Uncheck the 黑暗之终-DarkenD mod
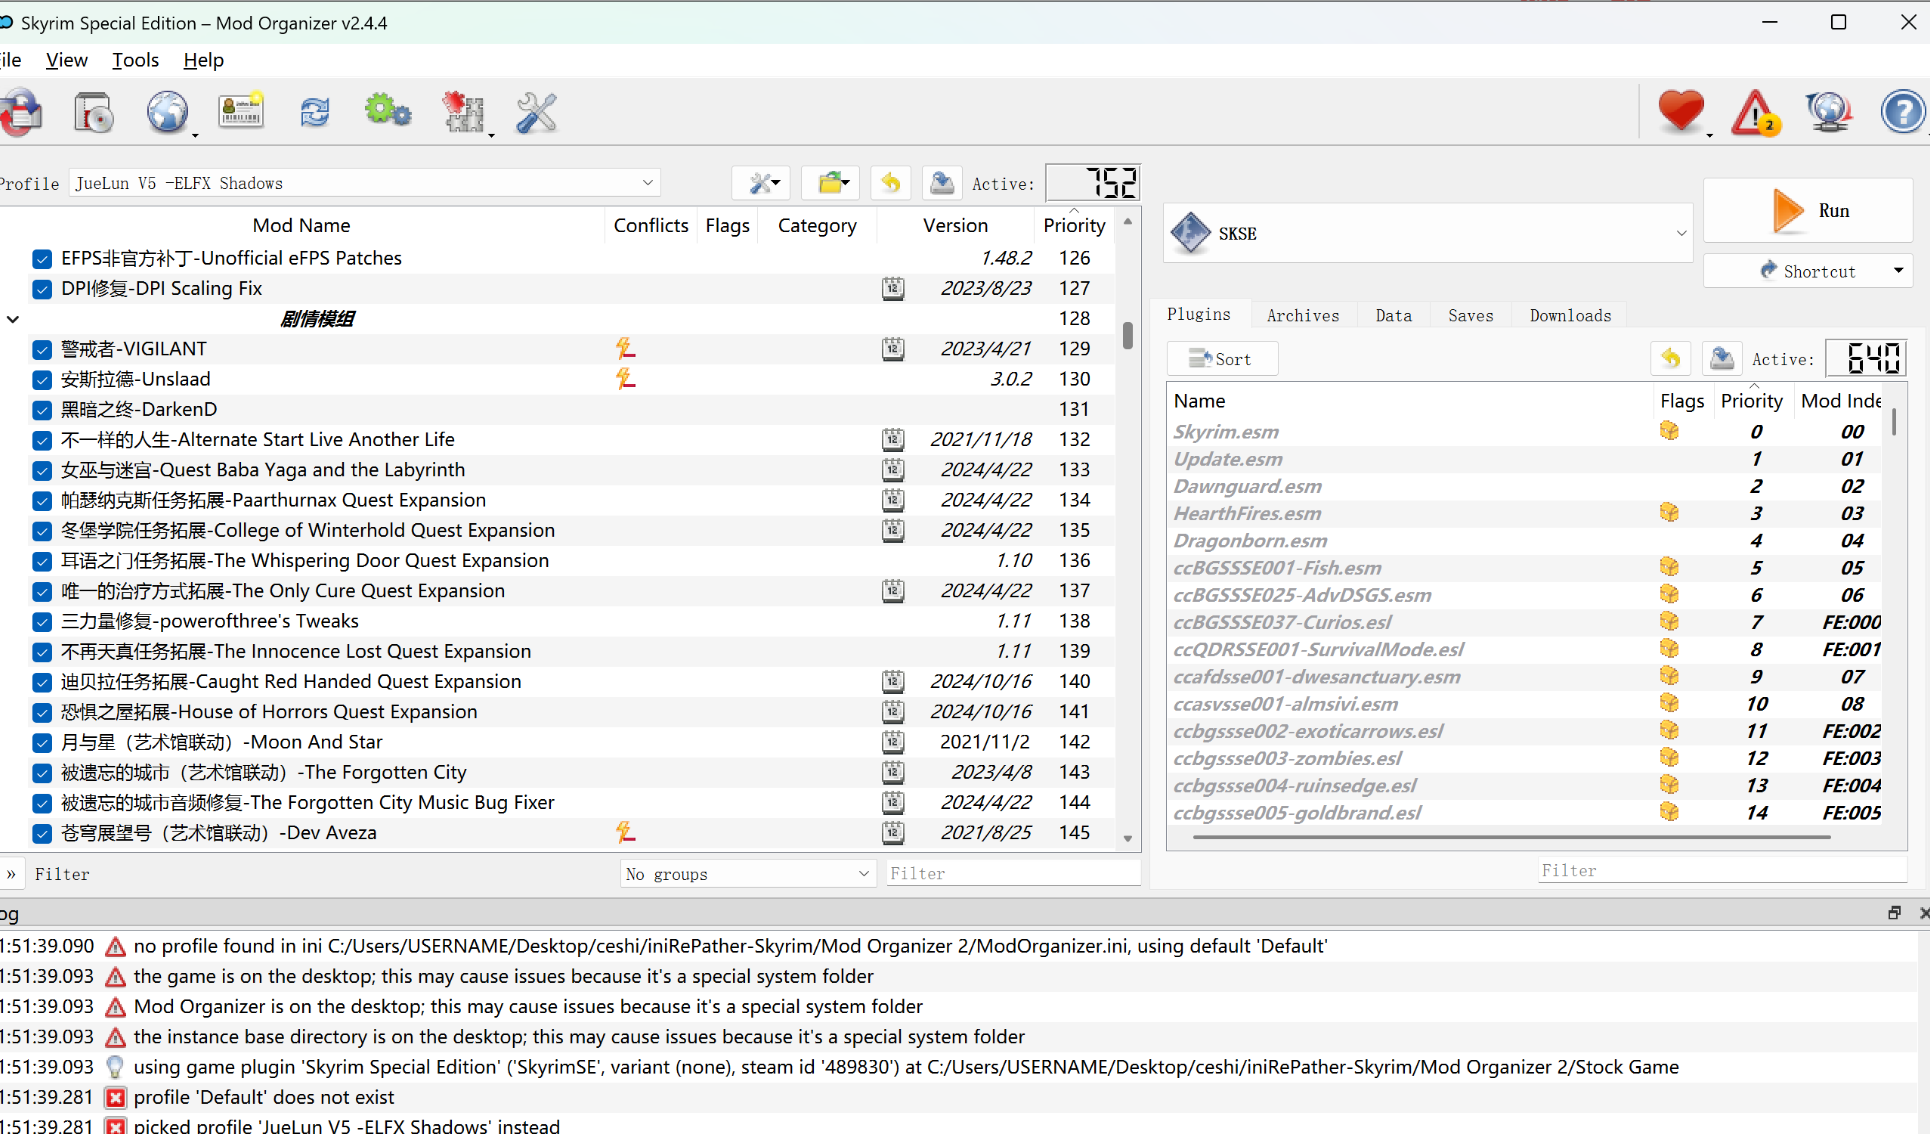The width and height of the screenshot is (1930, 1134). (42, 410)
